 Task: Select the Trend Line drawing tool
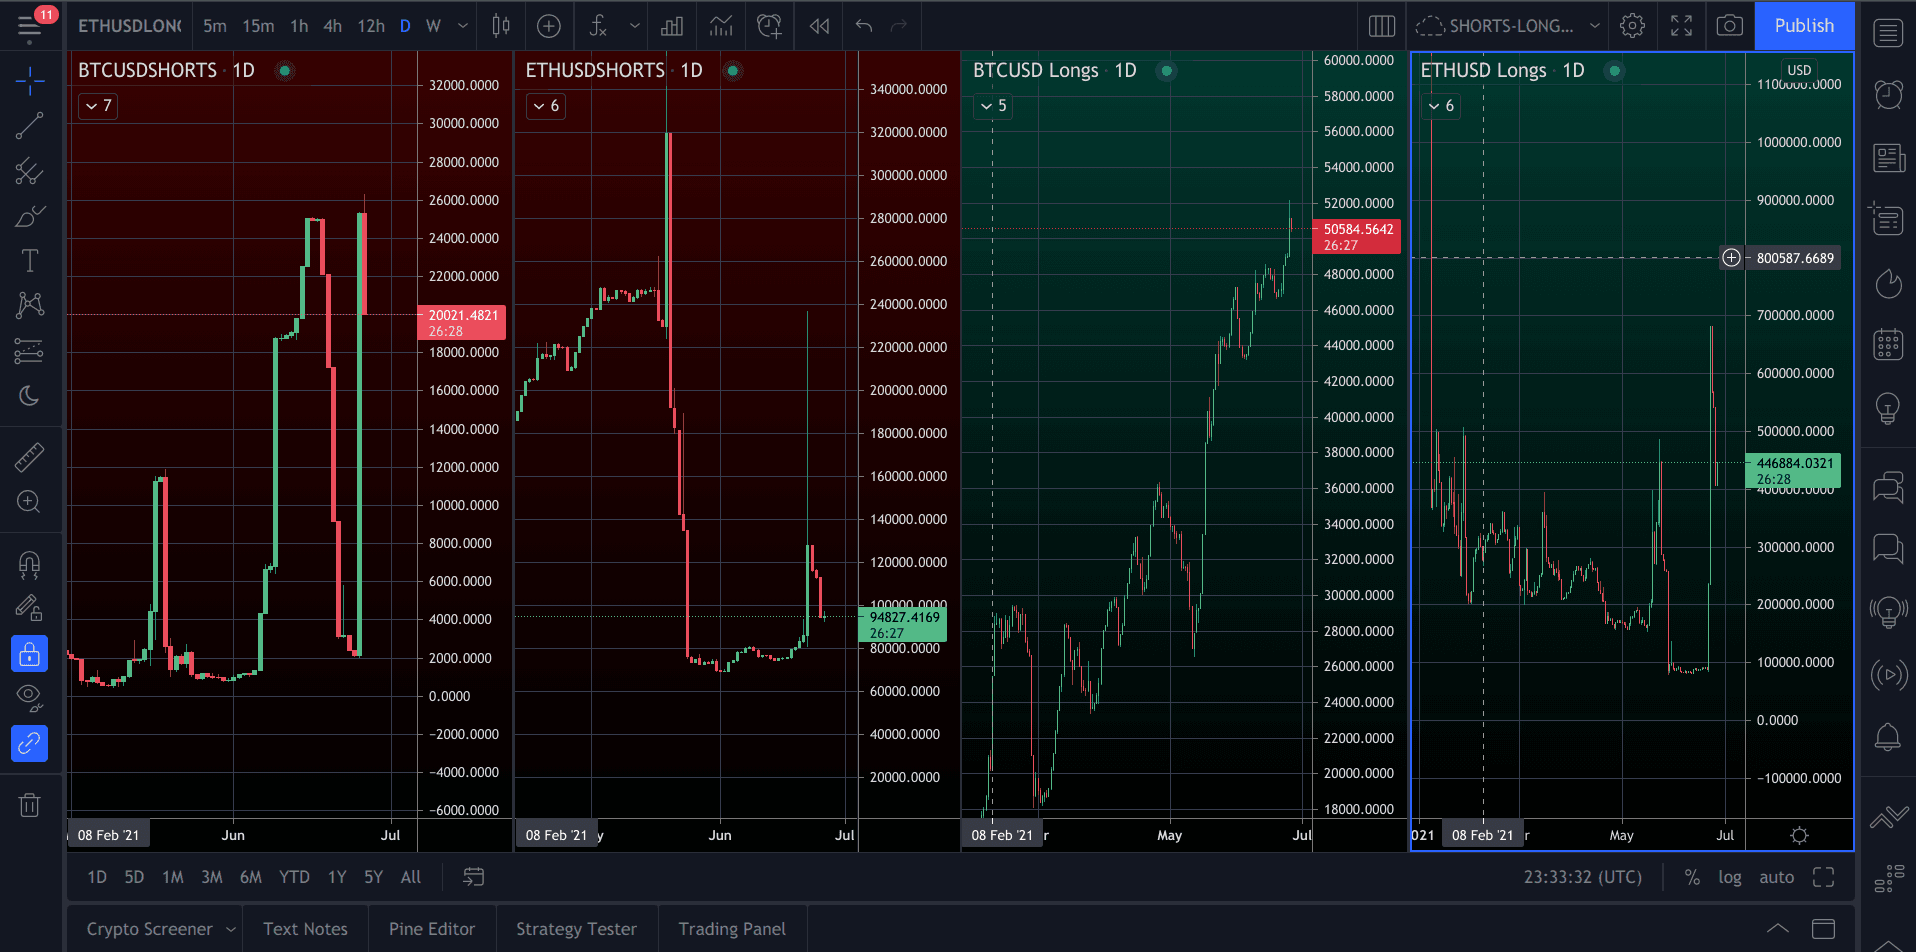point(29,125)
